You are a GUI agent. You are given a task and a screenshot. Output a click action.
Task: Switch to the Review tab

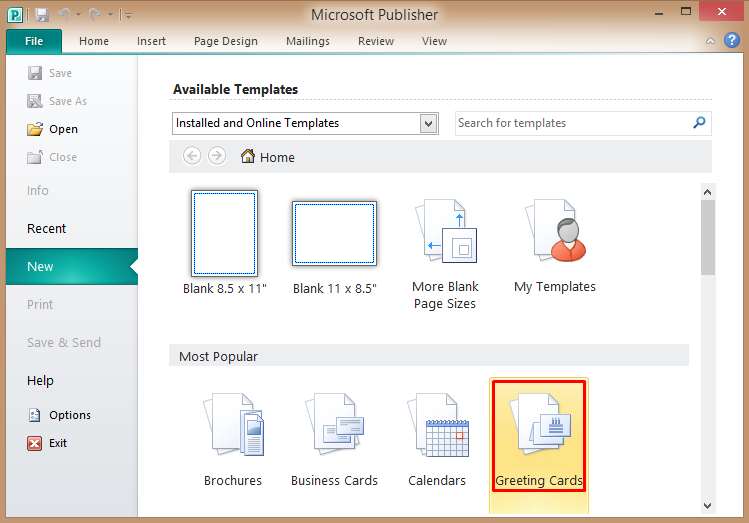point(375,41)
